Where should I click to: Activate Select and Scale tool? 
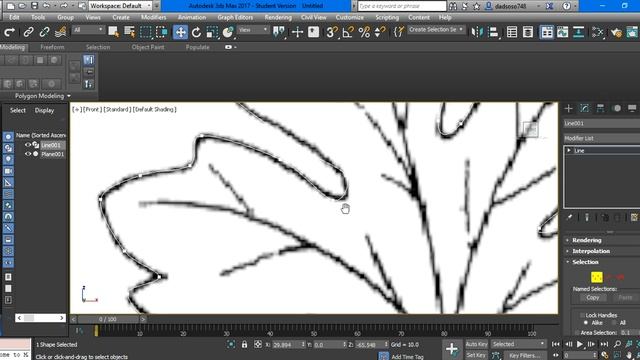(x=212, y=32)
